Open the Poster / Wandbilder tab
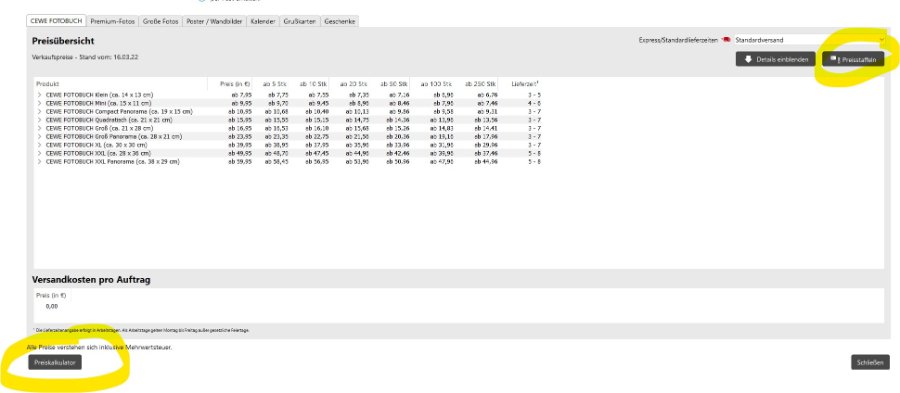This screenshot has height=393, width=900. (x=215, y=21)
